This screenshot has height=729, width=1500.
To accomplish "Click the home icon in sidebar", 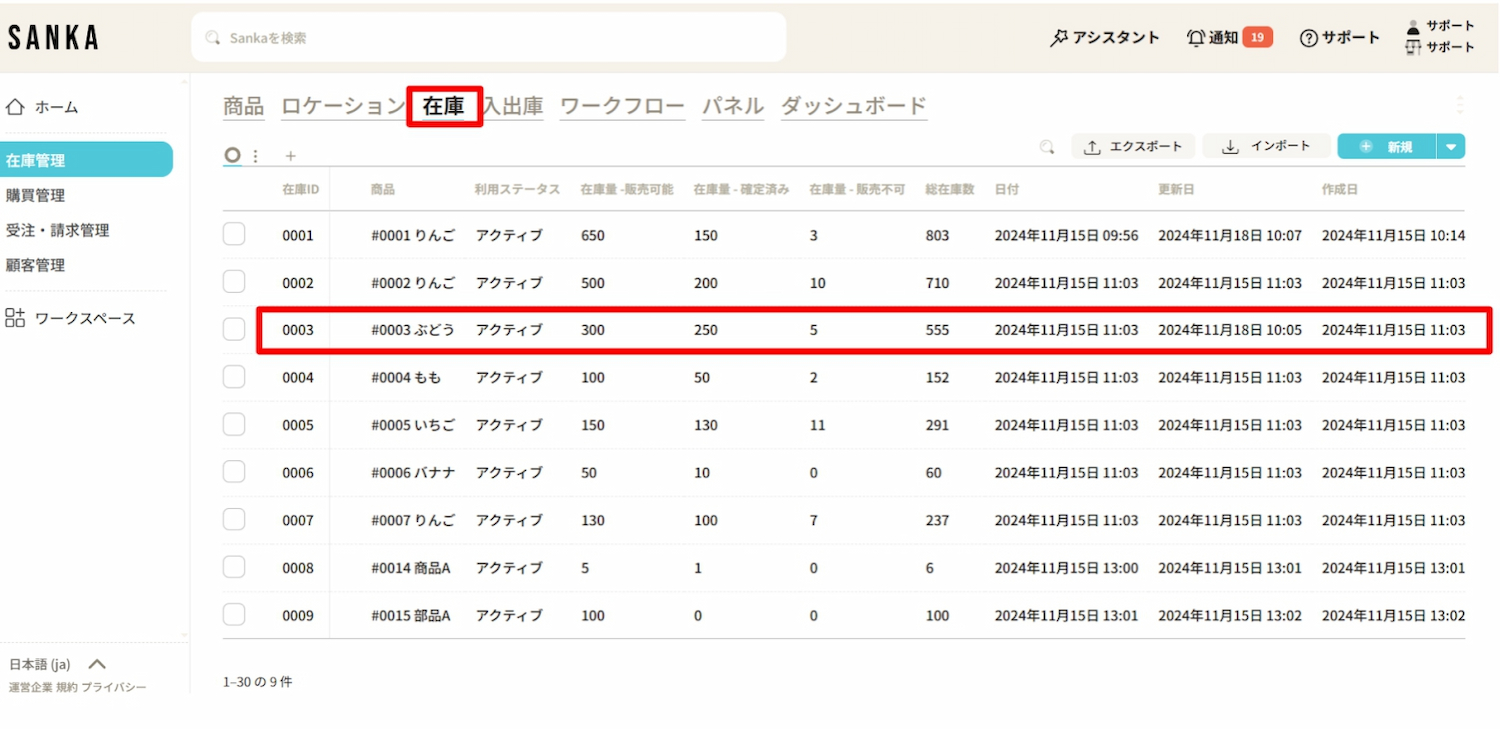I will (15, 107).
